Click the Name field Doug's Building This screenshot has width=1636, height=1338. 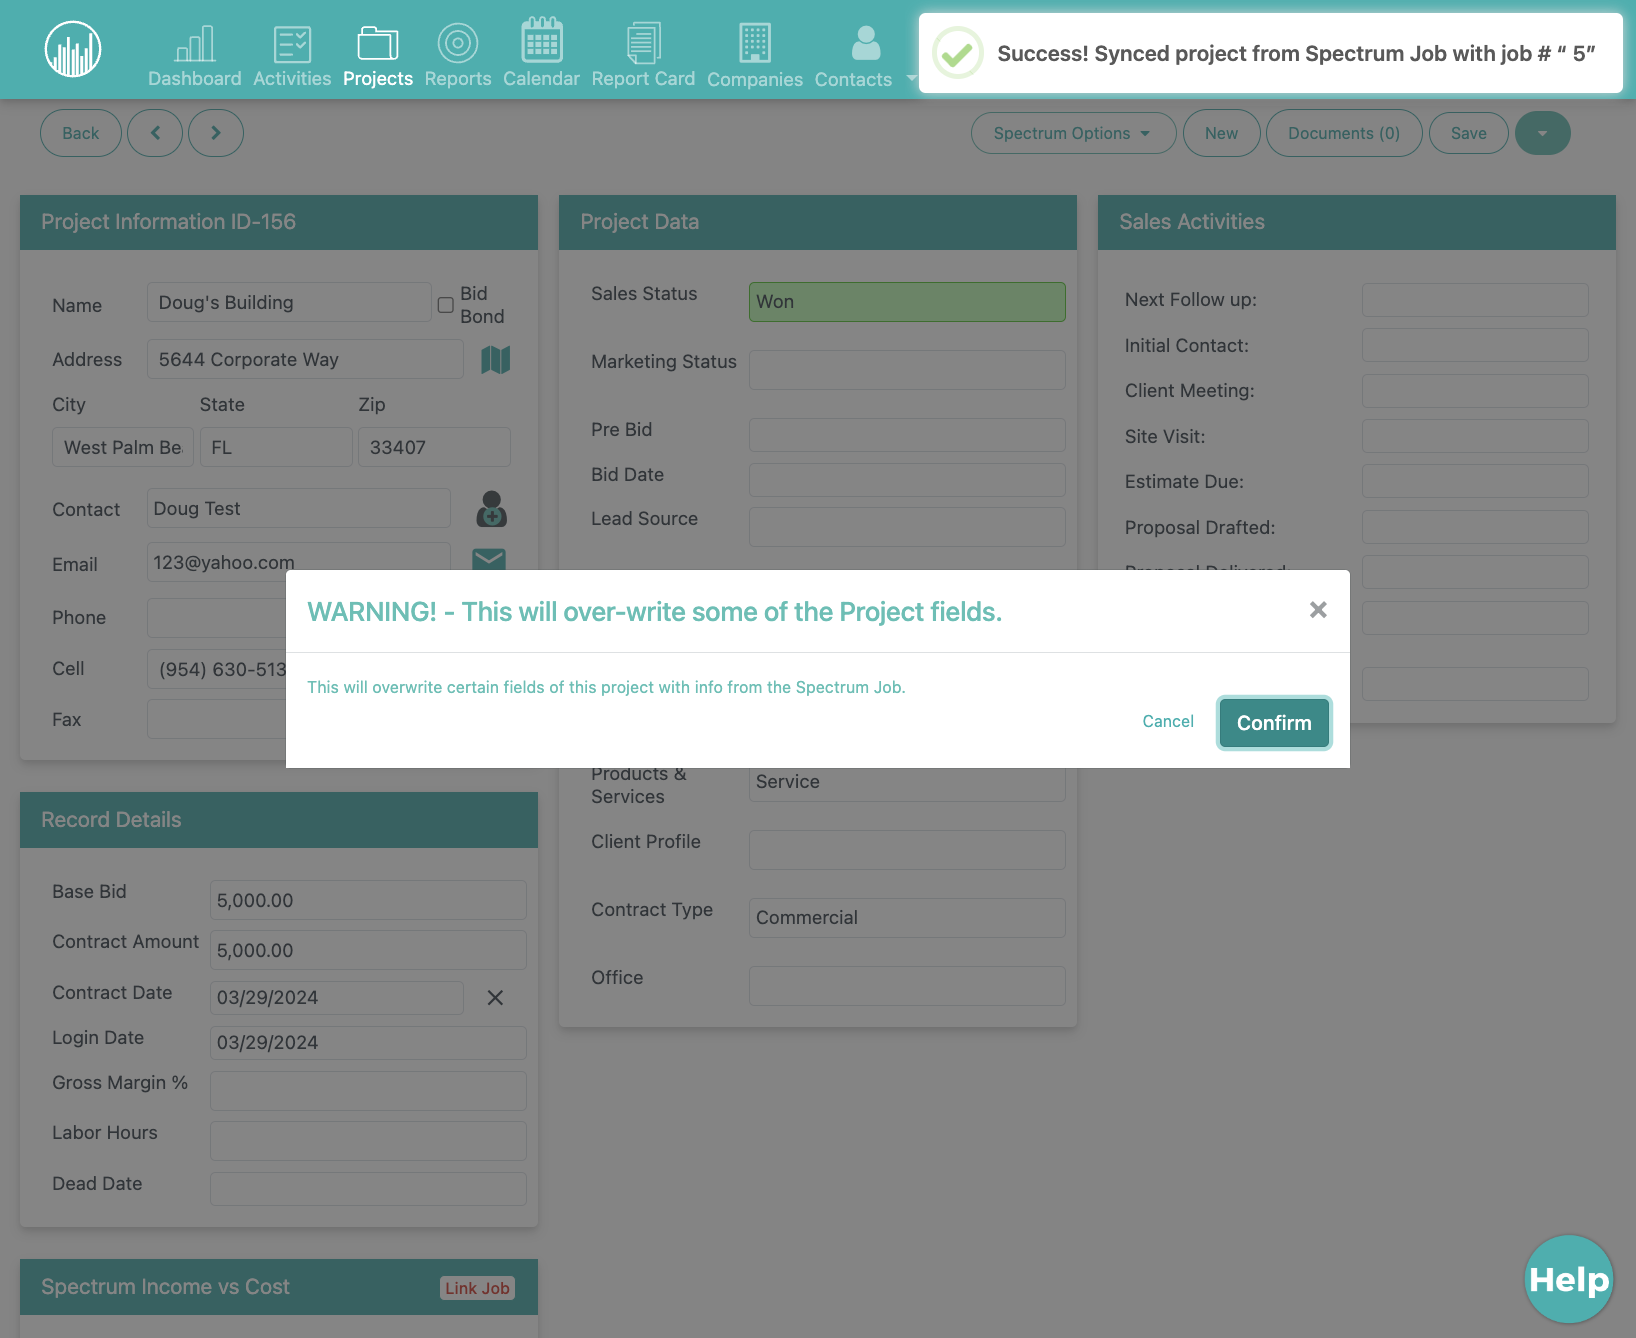[289, 302]
